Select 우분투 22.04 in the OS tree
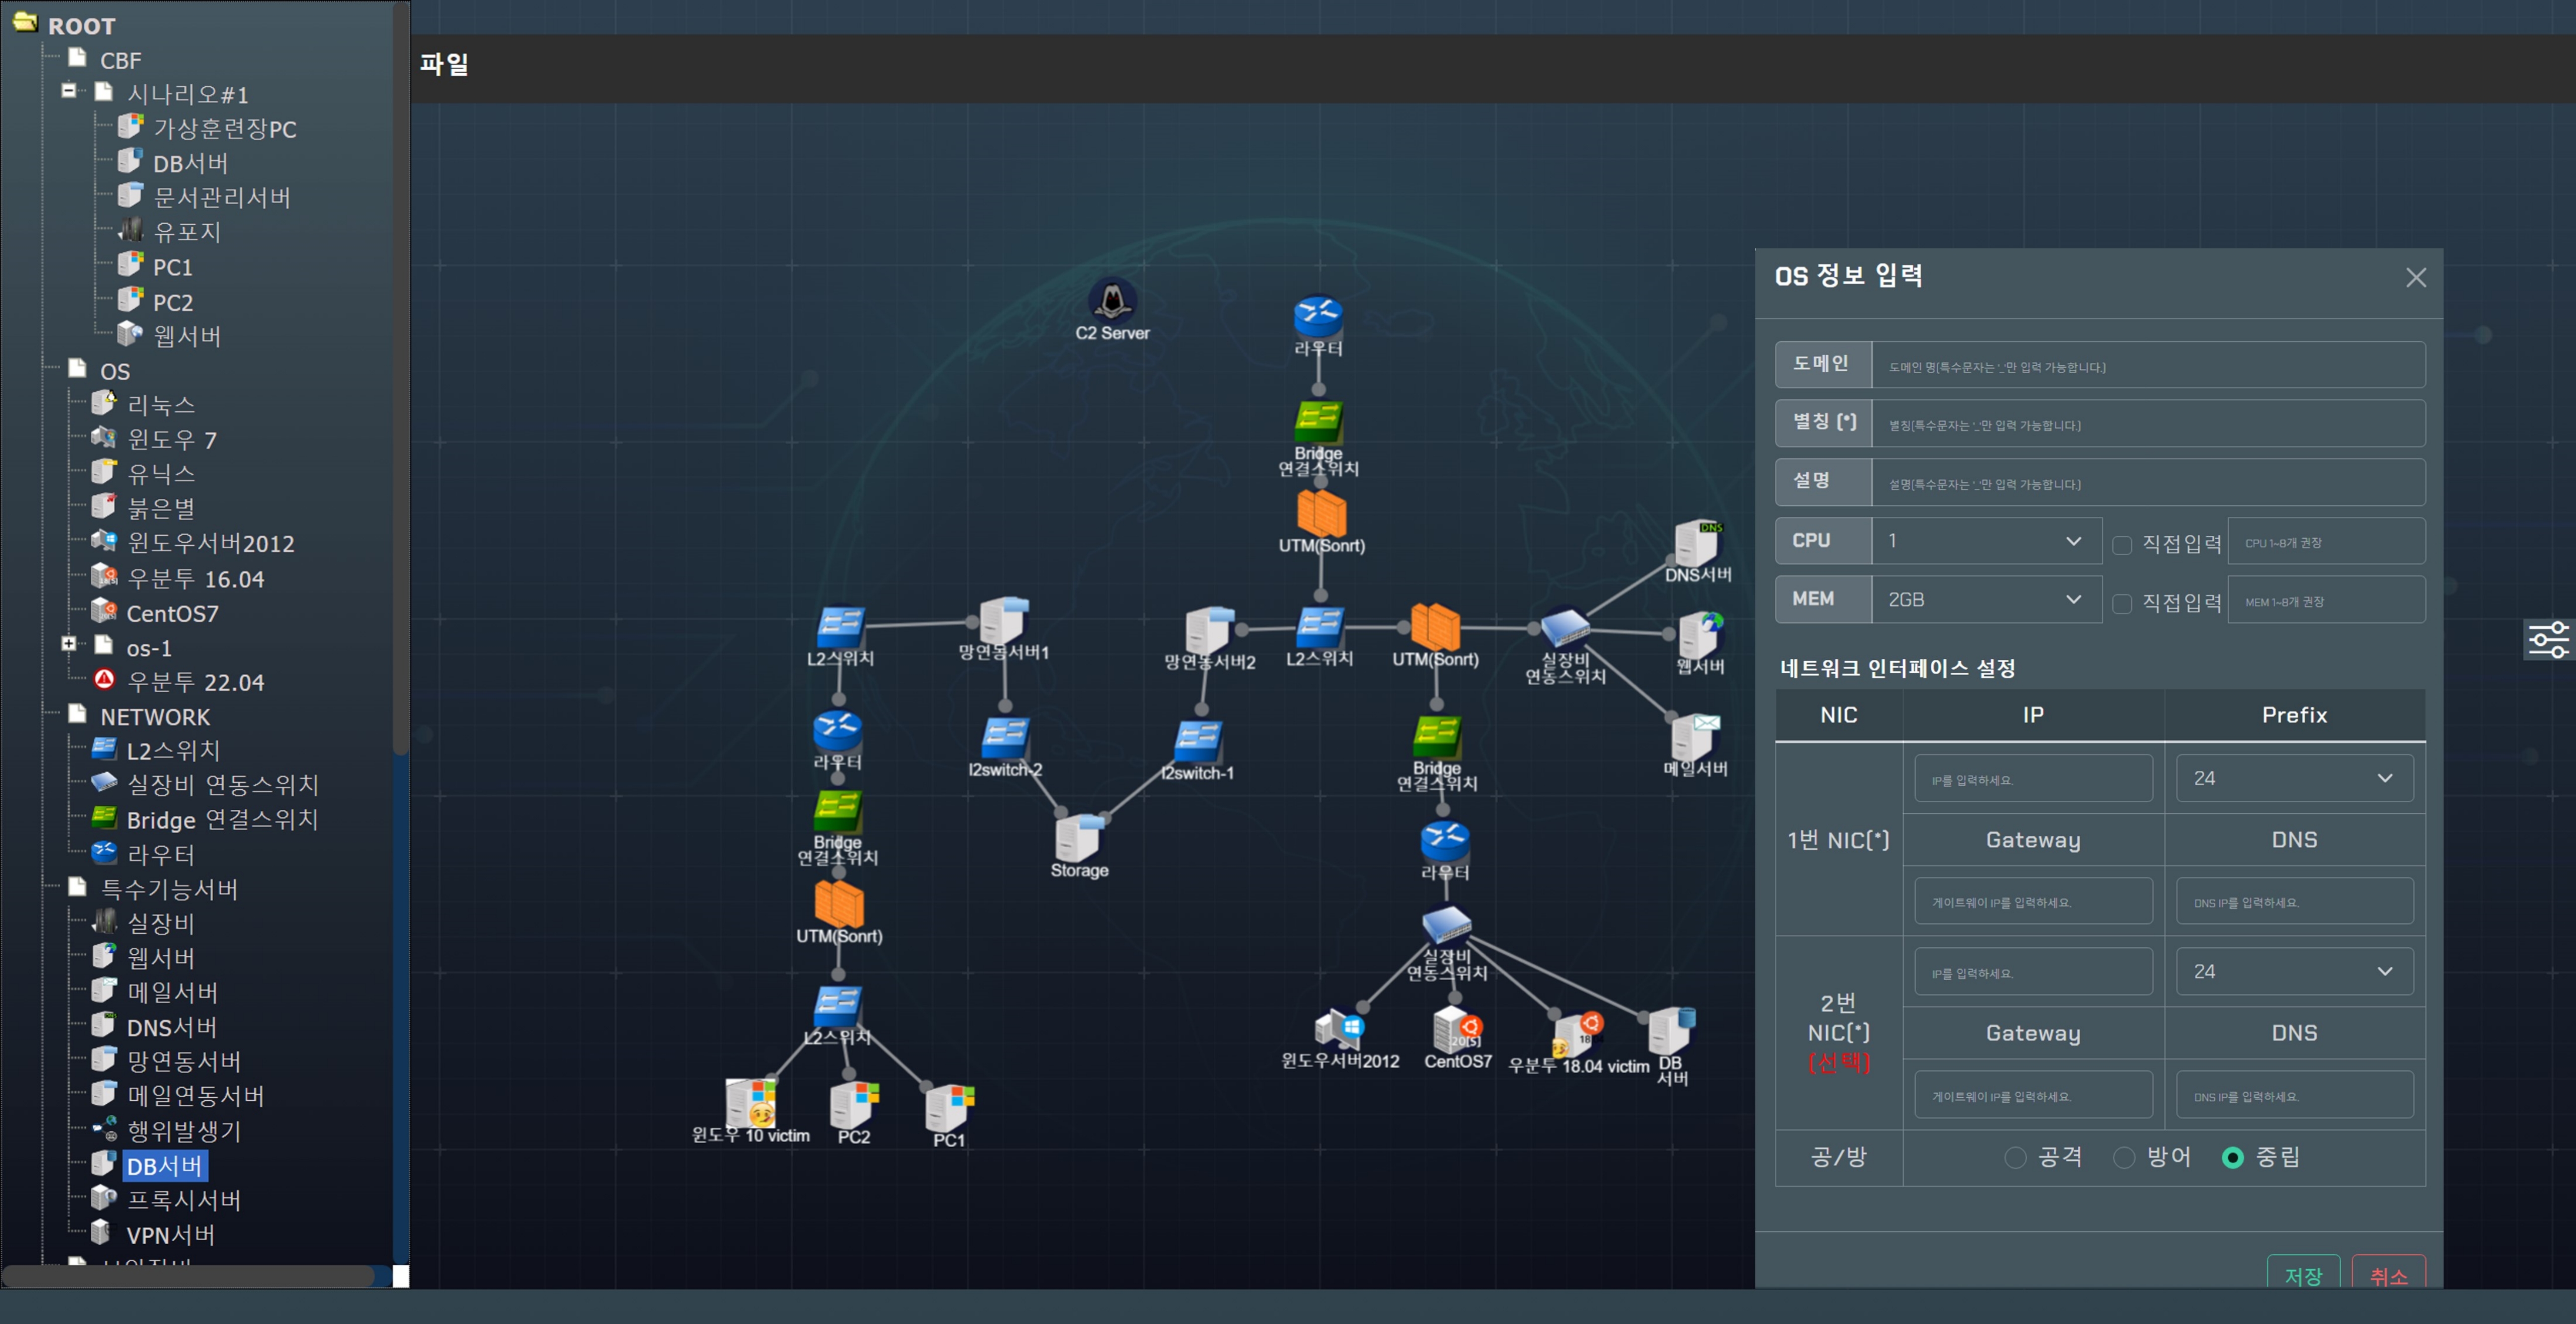This screenshot has width=2576, height=1324. 195,682
